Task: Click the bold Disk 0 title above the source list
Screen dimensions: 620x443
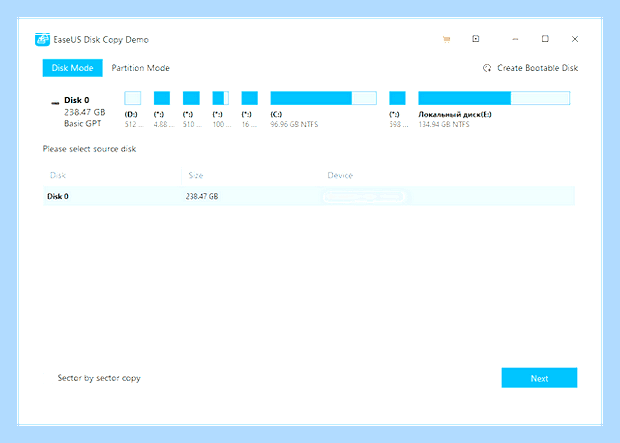Action: 77,100
